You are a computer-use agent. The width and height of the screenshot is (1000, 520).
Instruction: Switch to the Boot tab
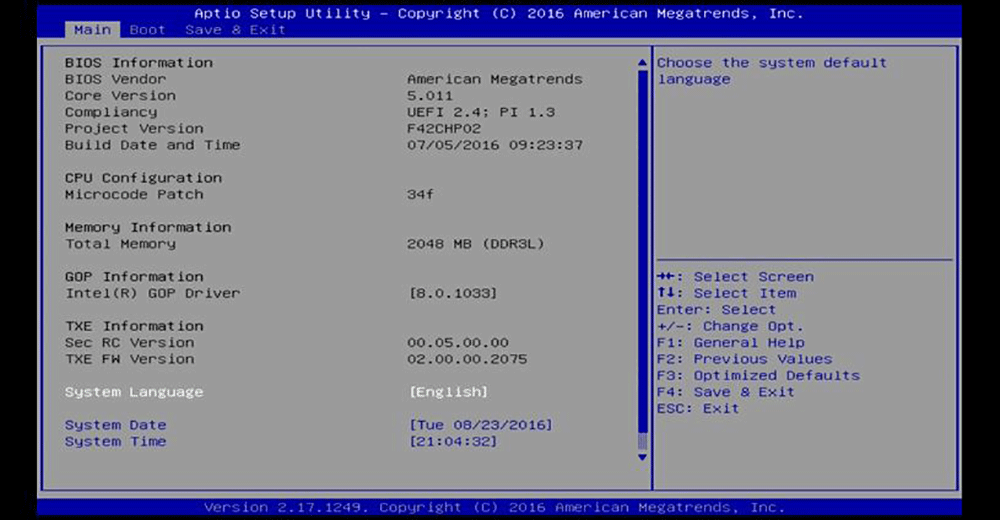click(x=147, y=30)
